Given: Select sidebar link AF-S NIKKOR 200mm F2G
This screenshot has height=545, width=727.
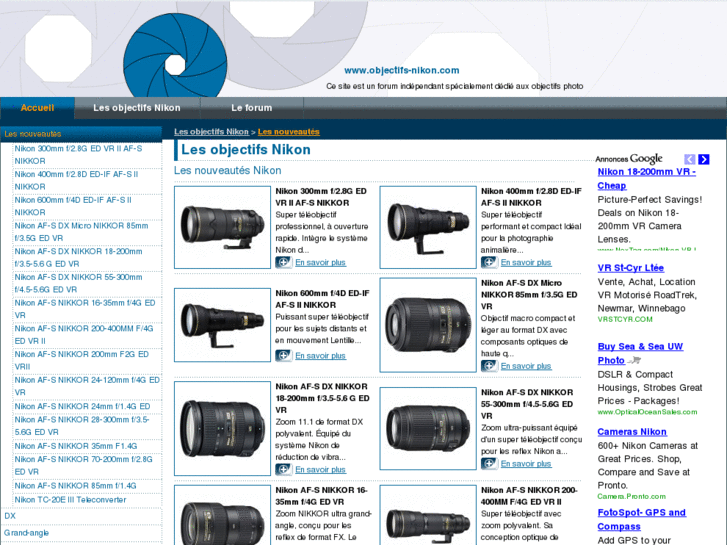Looking at the screenshot, I should tap(82, 360).
